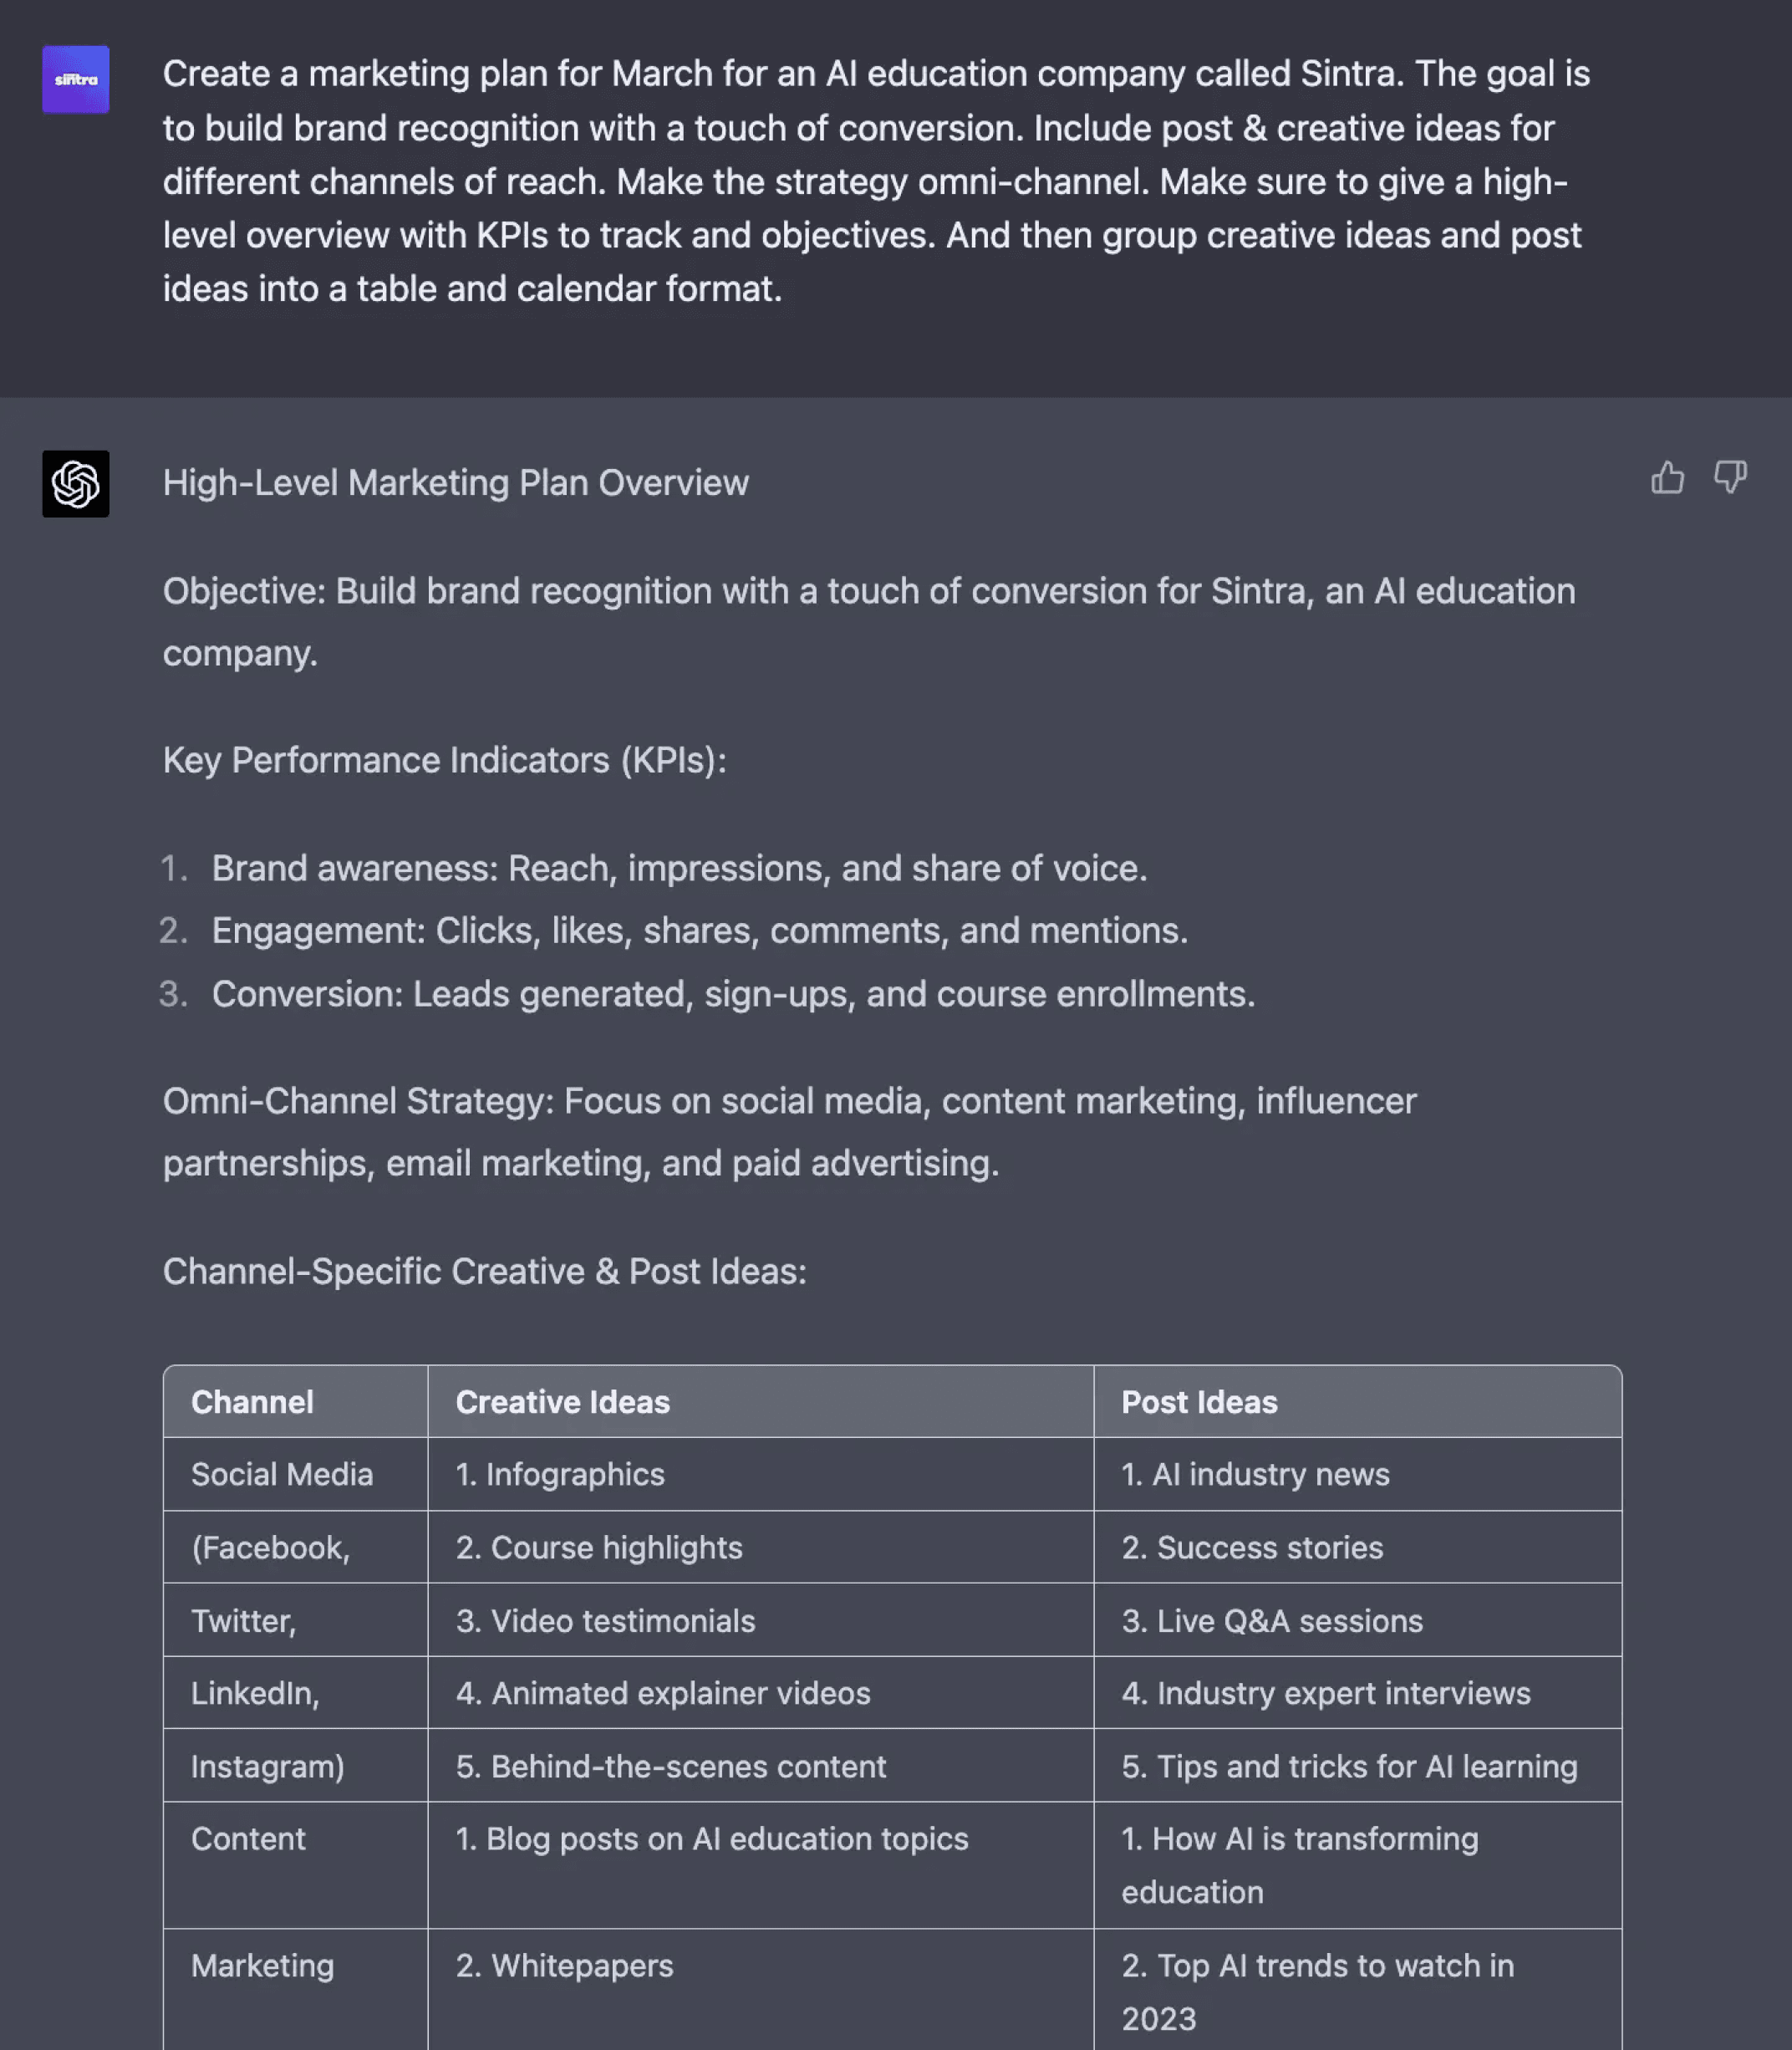1792x2050 pixels.
Task: Click the Industry expert interviews cell
Action: click(1358, 1693)
